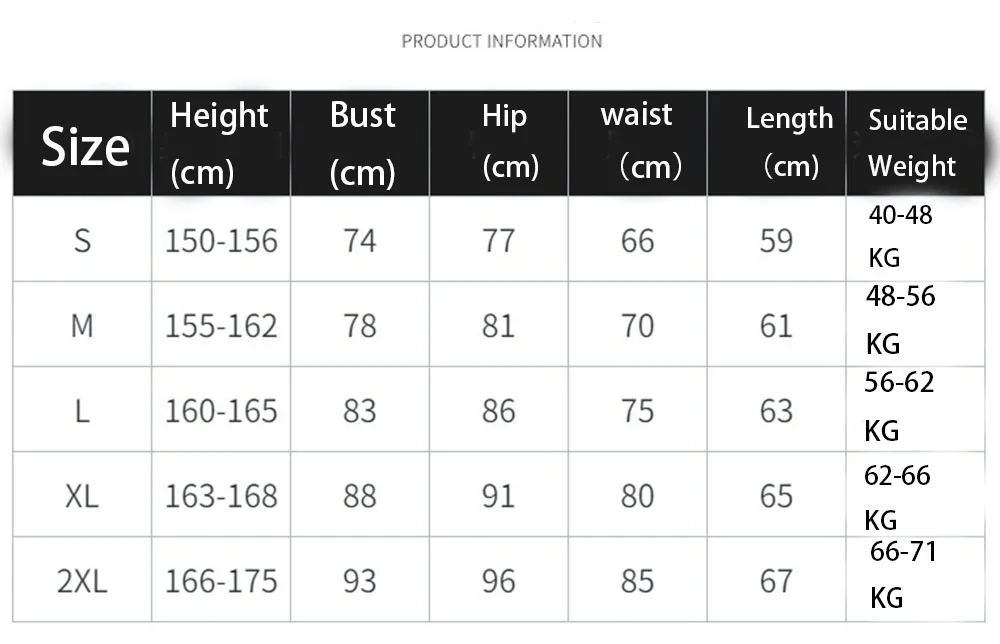Pick the 2XL size row label
This screenshot has width=1000, height=644.
(83, 581)
